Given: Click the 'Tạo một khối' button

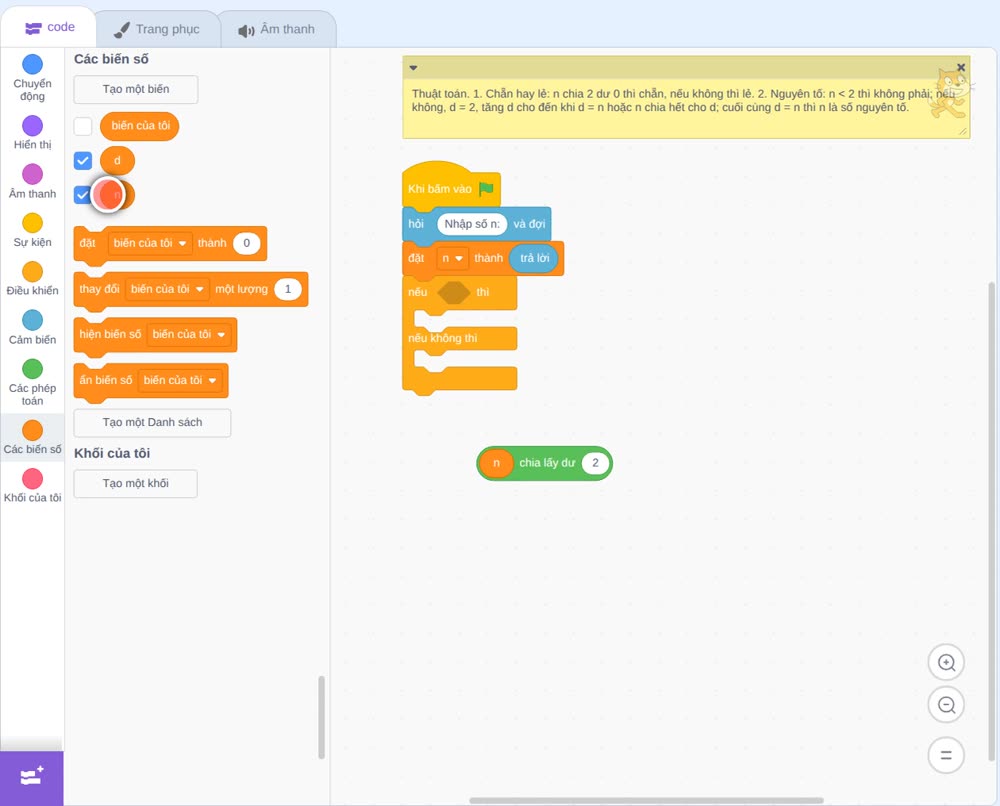Looking at the screenshot, I should (x=136, y=483).
